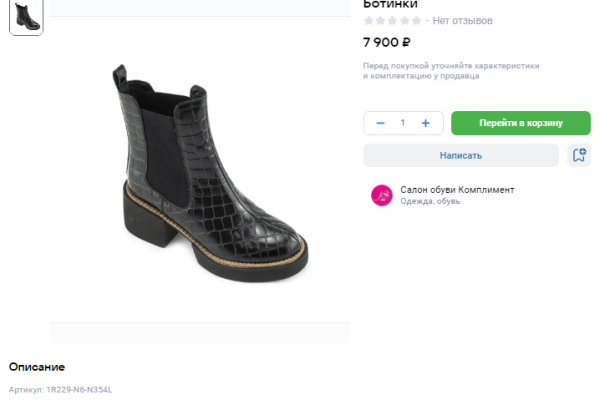Click the 'Нет отзывов' reviews link
The height and width of the screenshot is (400, 600).
click(x=462, y=21)
